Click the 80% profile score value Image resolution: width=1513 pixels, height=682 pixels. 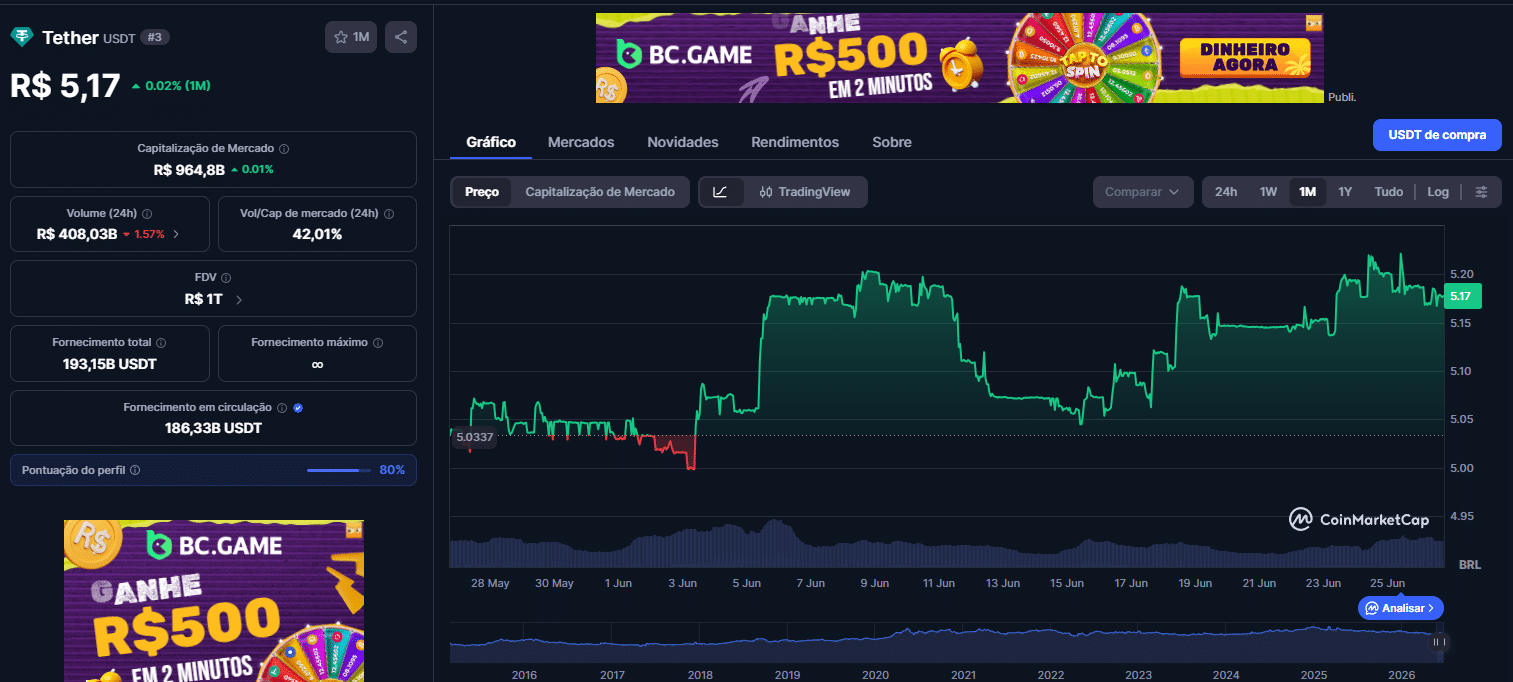[392, 470]
